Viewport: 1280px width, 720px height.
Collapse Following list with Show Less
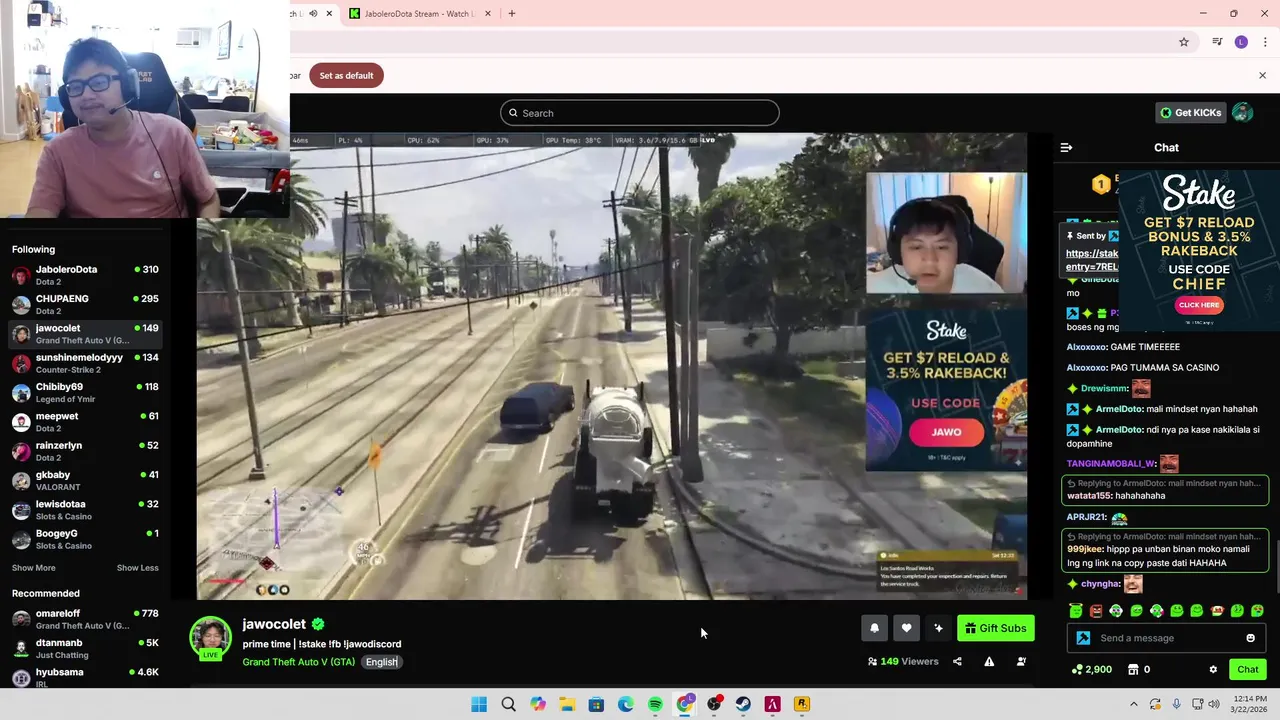[x=137, y=568]
